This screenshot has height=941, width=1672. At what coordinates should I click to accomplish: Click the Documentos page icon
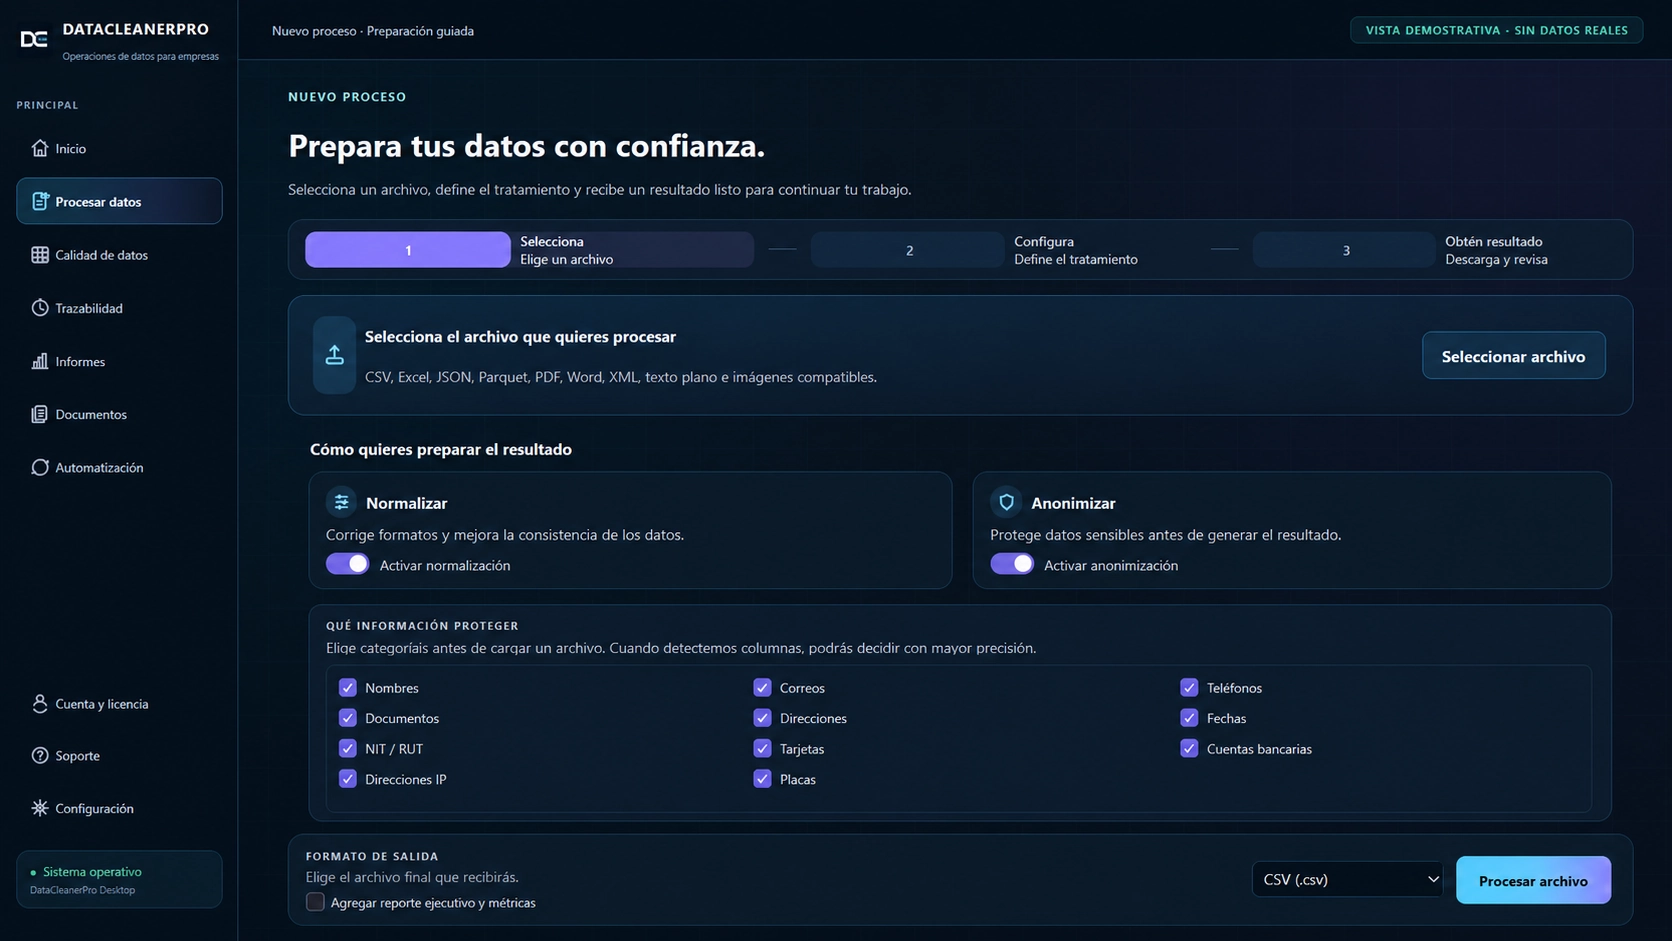tap(40, 414)
